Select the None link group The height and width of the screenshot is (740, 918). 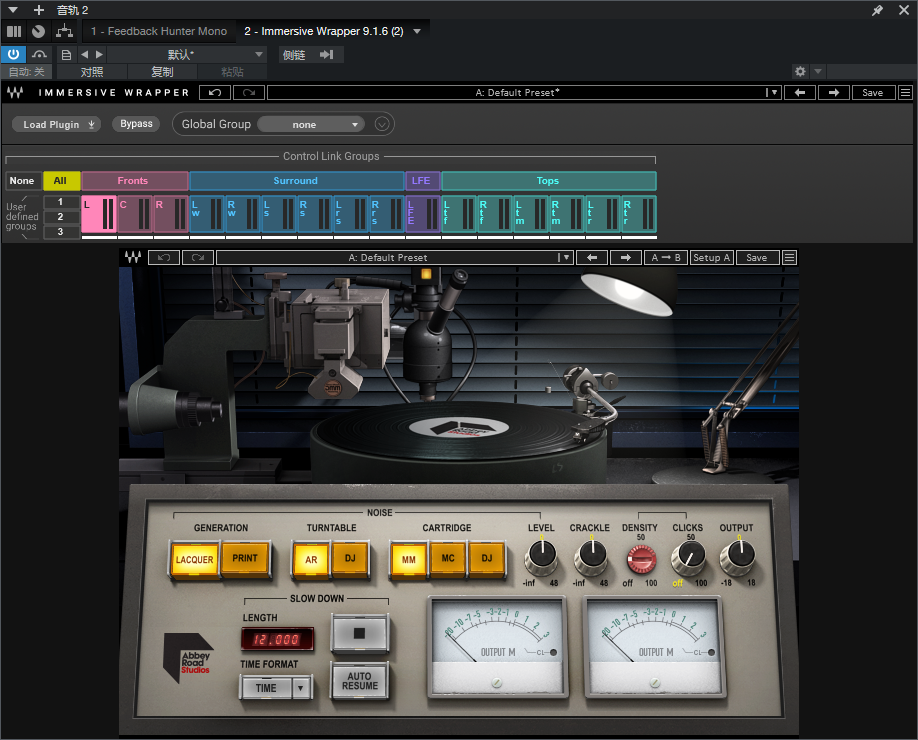[22, 181]
